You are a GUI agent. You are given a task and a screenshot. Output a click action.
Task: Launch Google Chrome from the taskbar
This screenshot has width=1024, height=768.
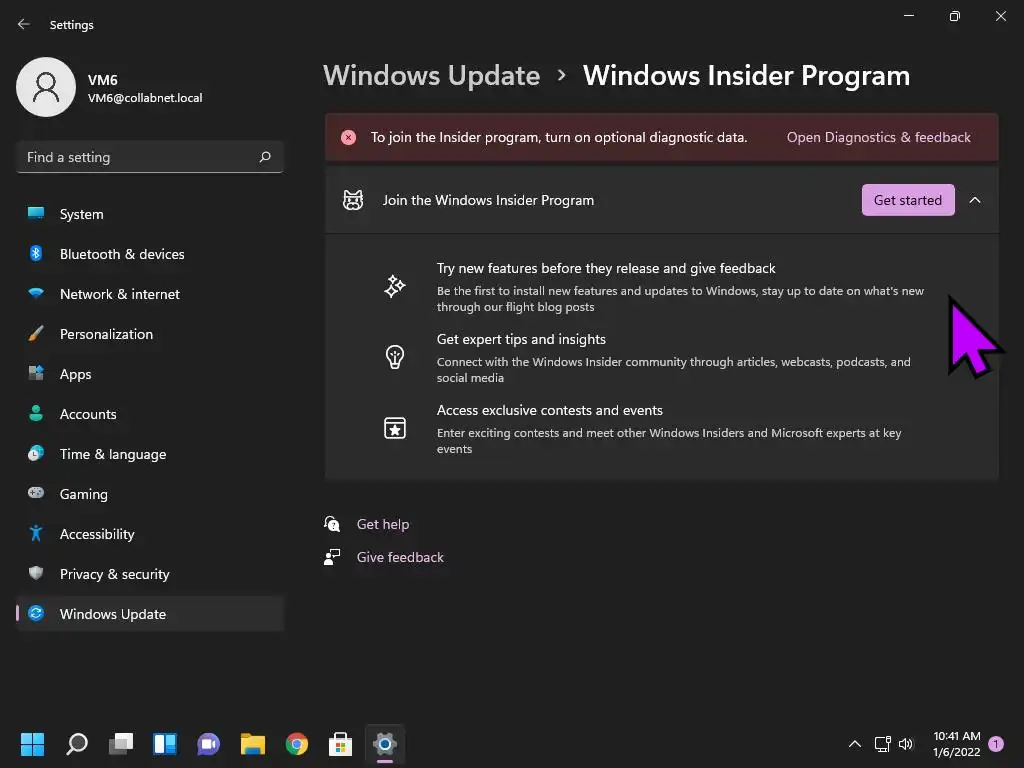[x=296, y=744]
